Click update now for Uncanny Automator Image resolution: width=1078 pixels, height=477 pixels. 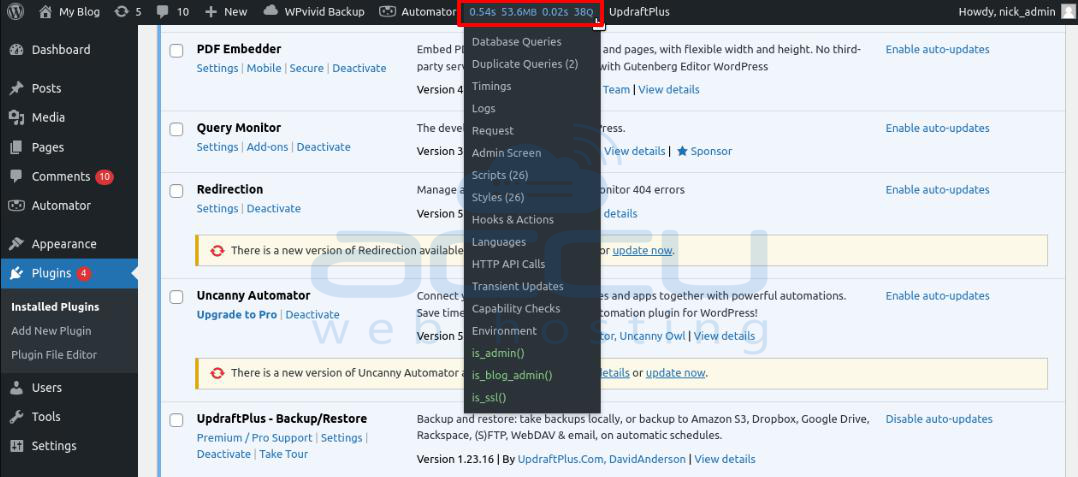(x=675, y=373)
